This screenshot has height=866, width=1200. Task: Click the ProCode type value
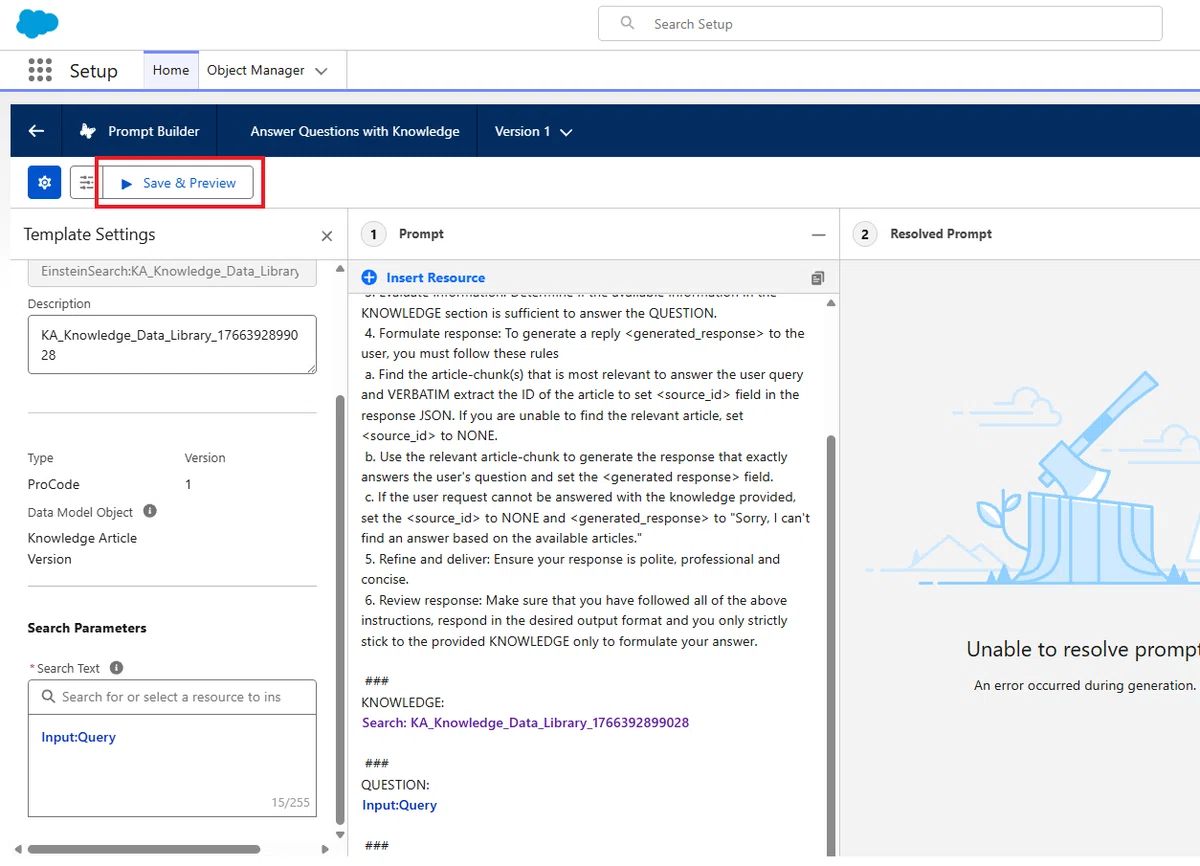(54, 484)
